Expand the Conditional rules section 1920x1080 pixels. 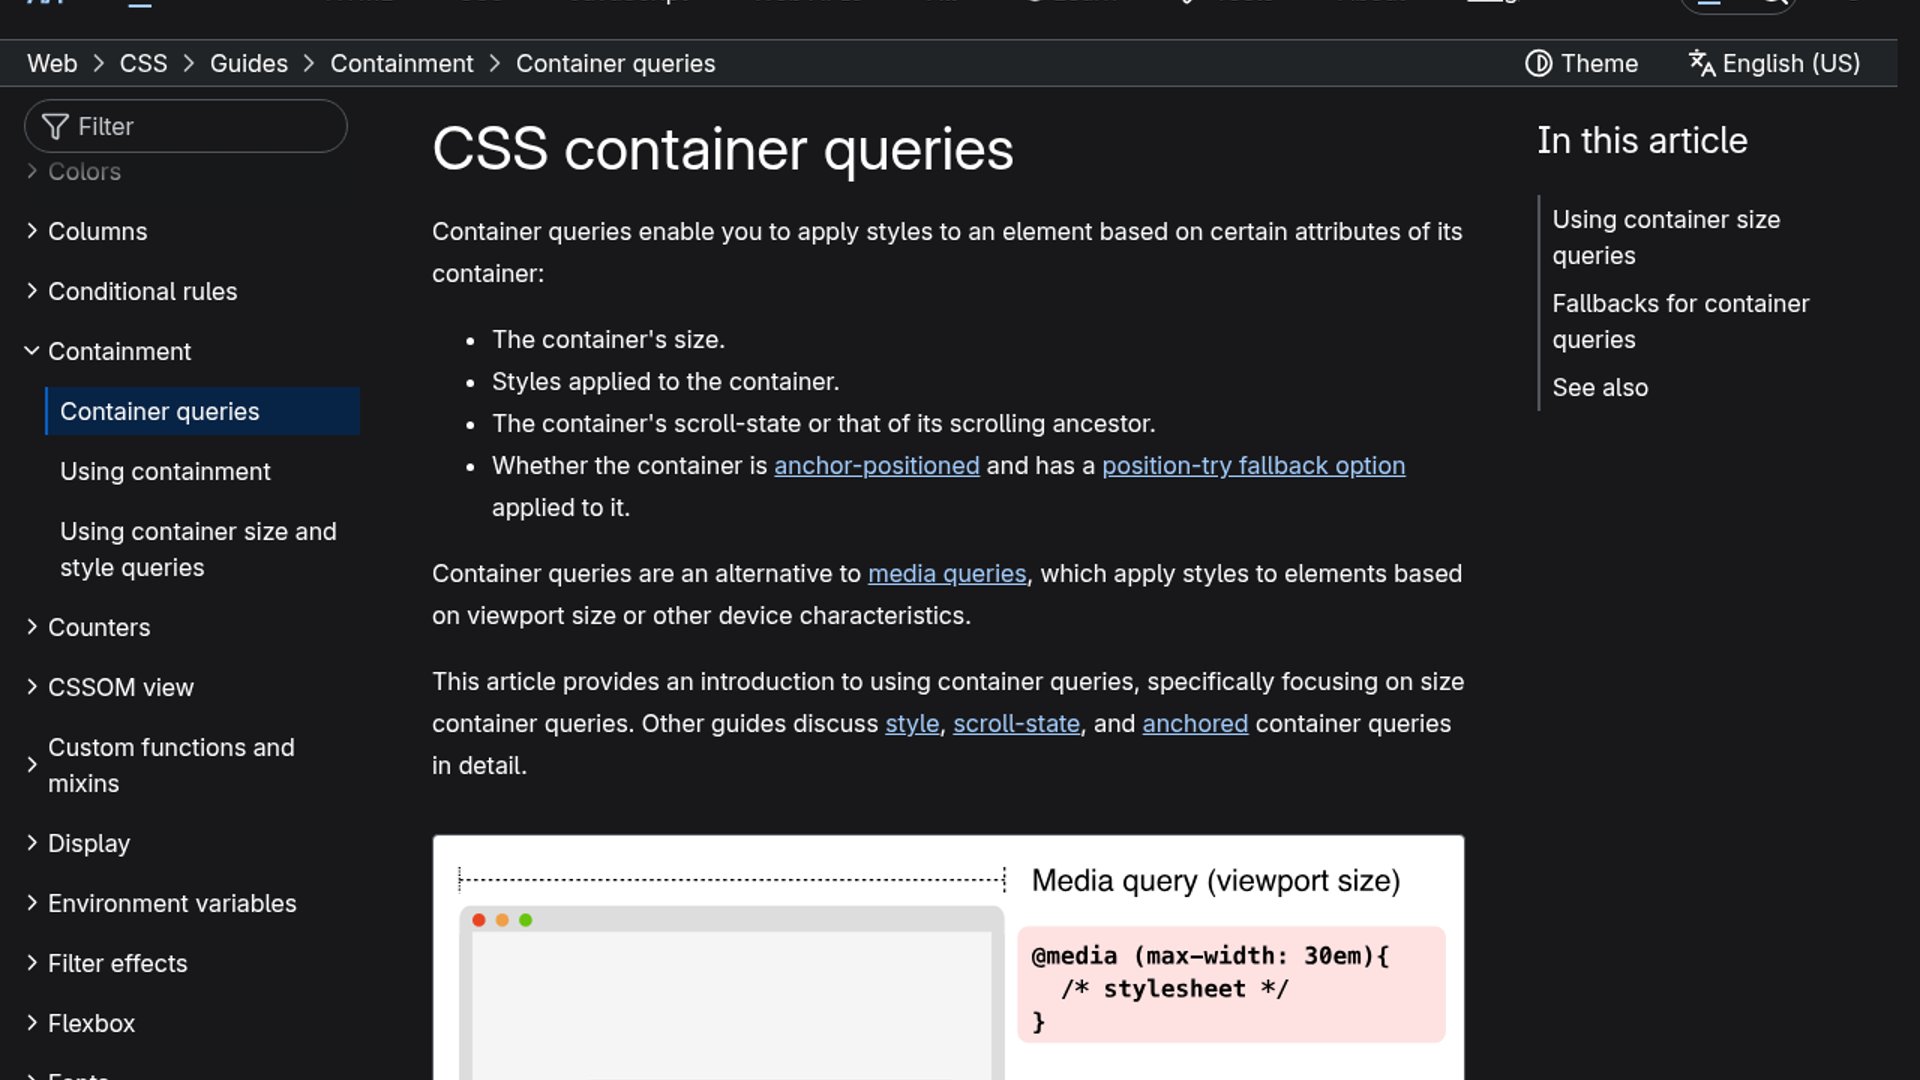(x=32, y=291)
